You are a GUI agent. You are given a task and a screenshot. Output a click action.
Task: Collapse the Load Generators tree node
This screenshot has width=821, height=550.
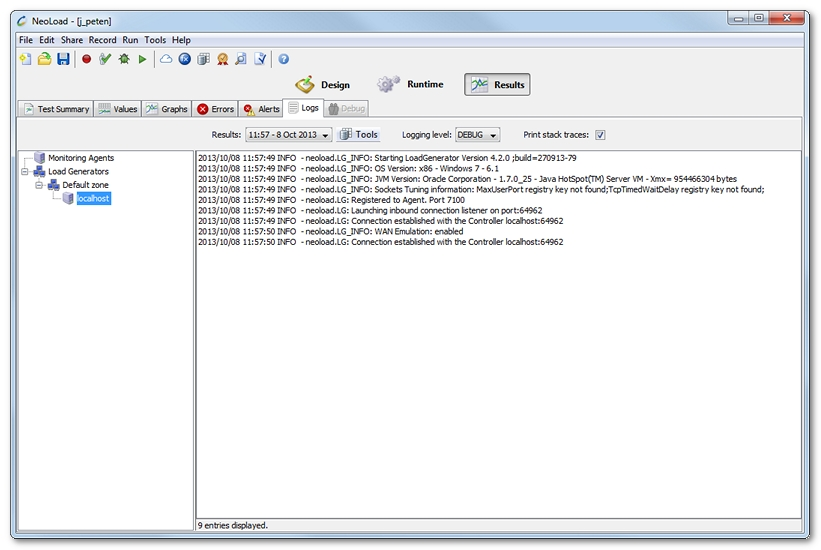coord(25,172)
